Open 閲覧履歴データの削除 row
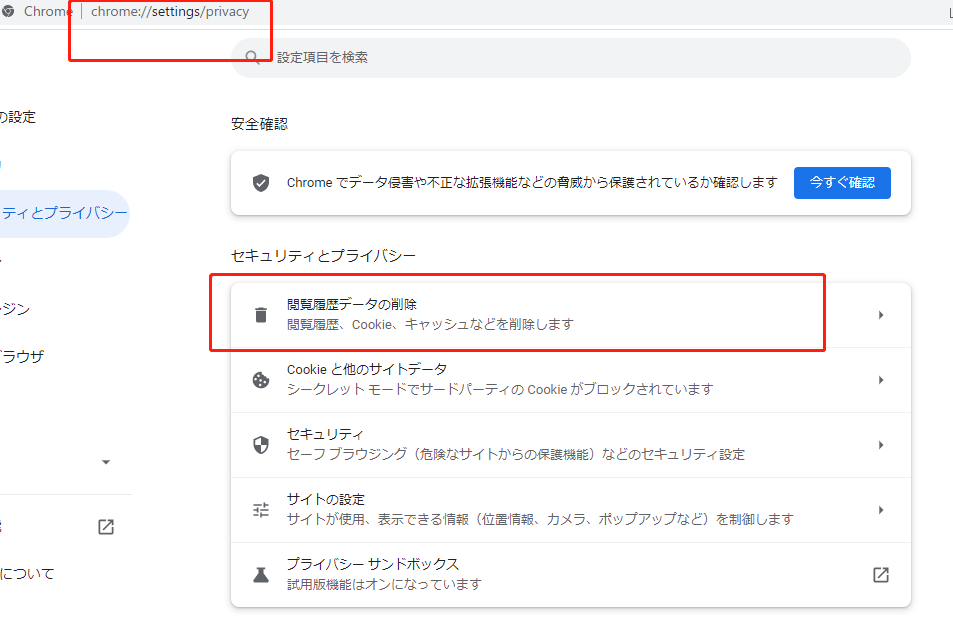 (x=570, y=315)
